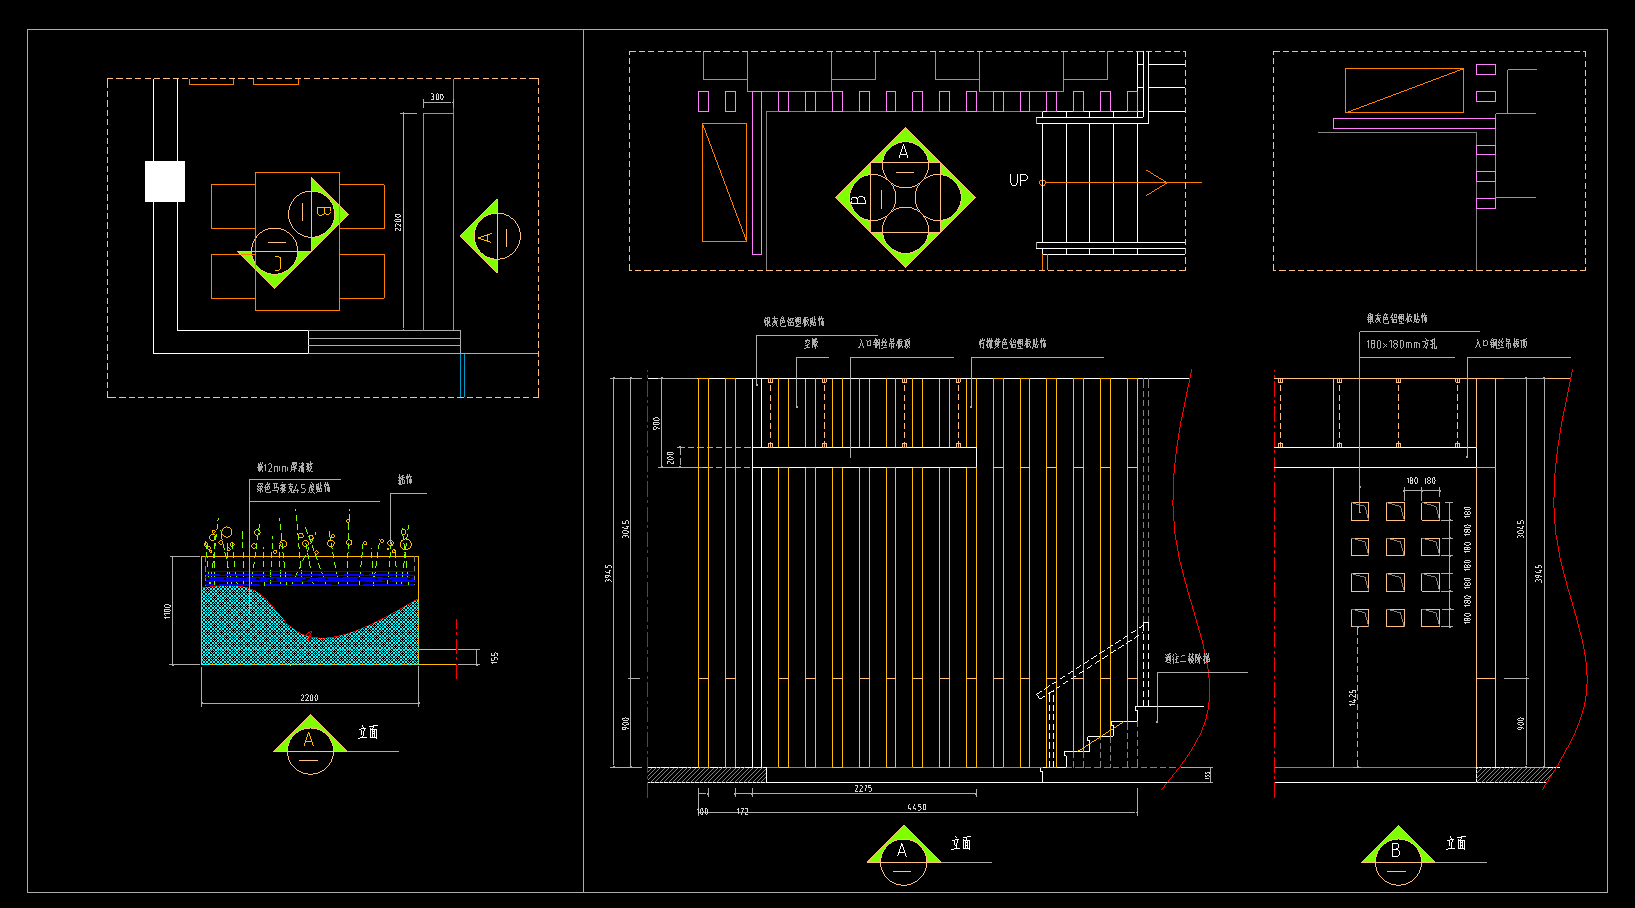Click the white filled square column
The width and height of the screenshot is (1635, 908).
point(165,182)
